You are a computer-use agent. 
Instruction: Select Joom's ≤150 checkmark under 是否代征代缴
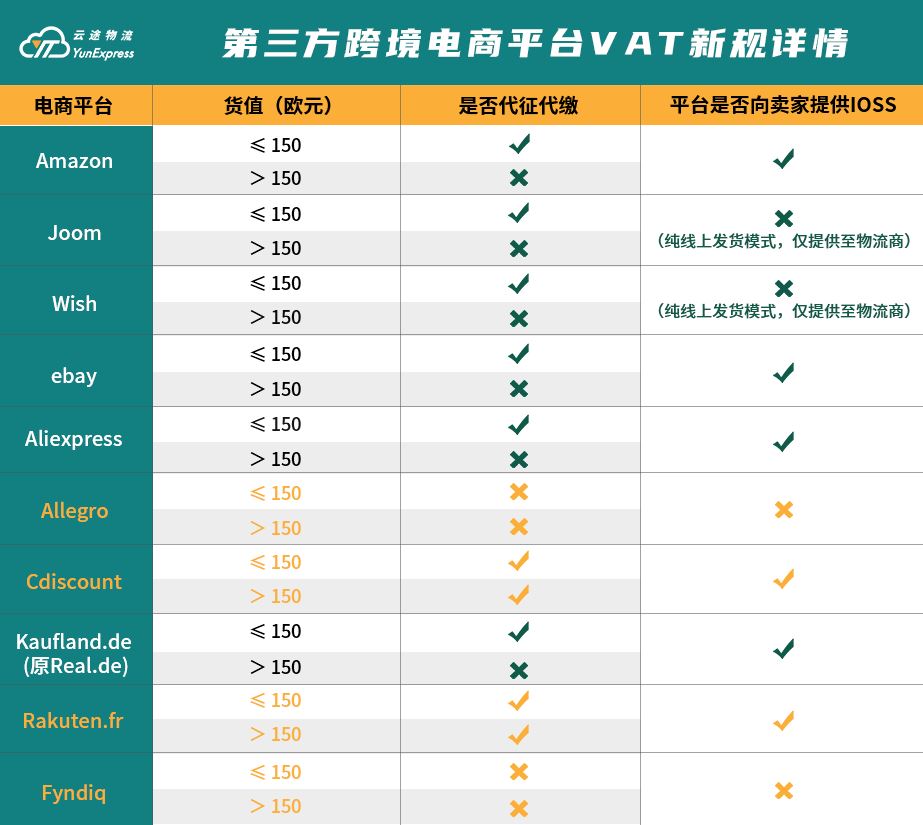point(519,212)
